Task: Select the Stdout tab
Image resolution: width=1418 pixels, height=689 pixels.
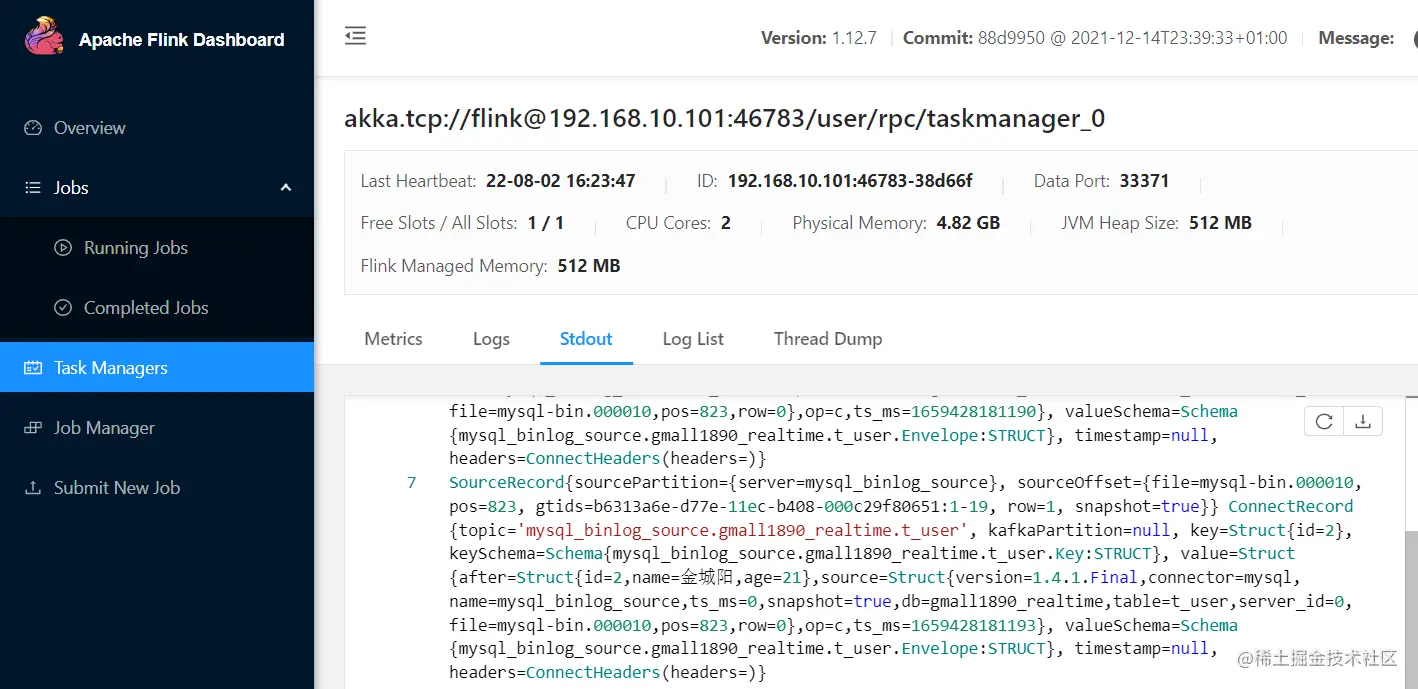Action: pyautogui.click(x=586, y=339)
